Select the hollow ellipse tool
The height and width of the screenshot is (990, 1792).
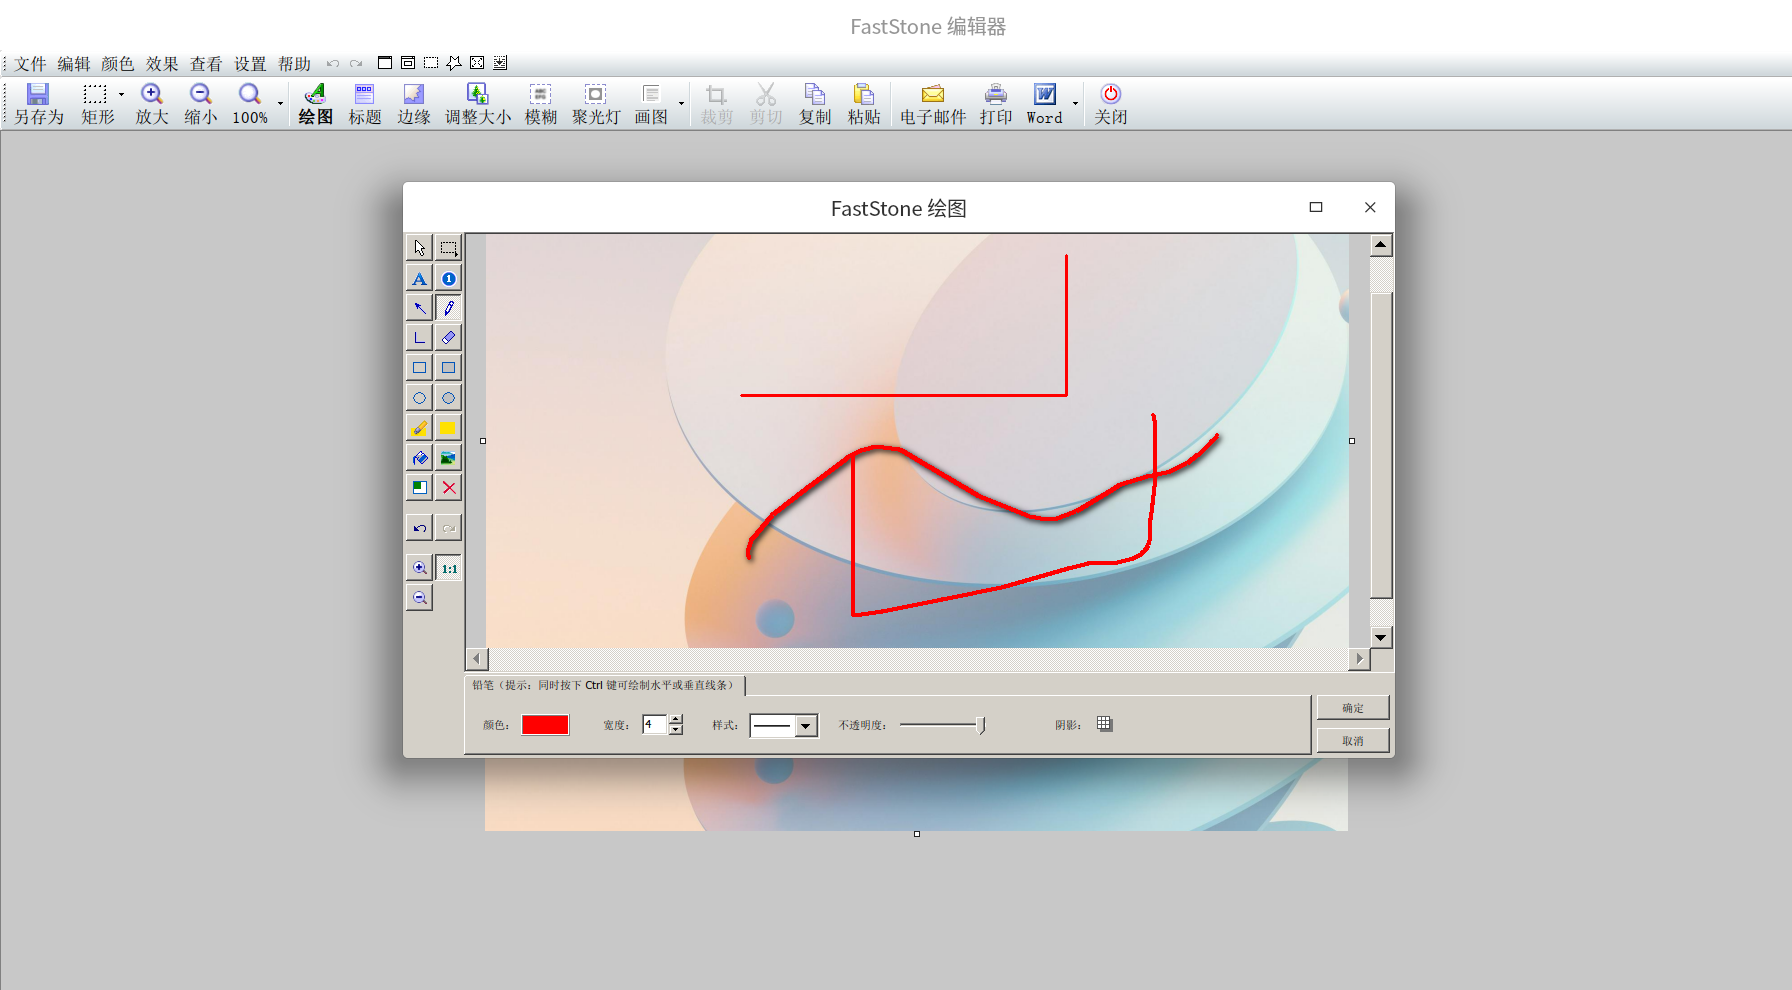pyautogui.click(x=420, y=398)
